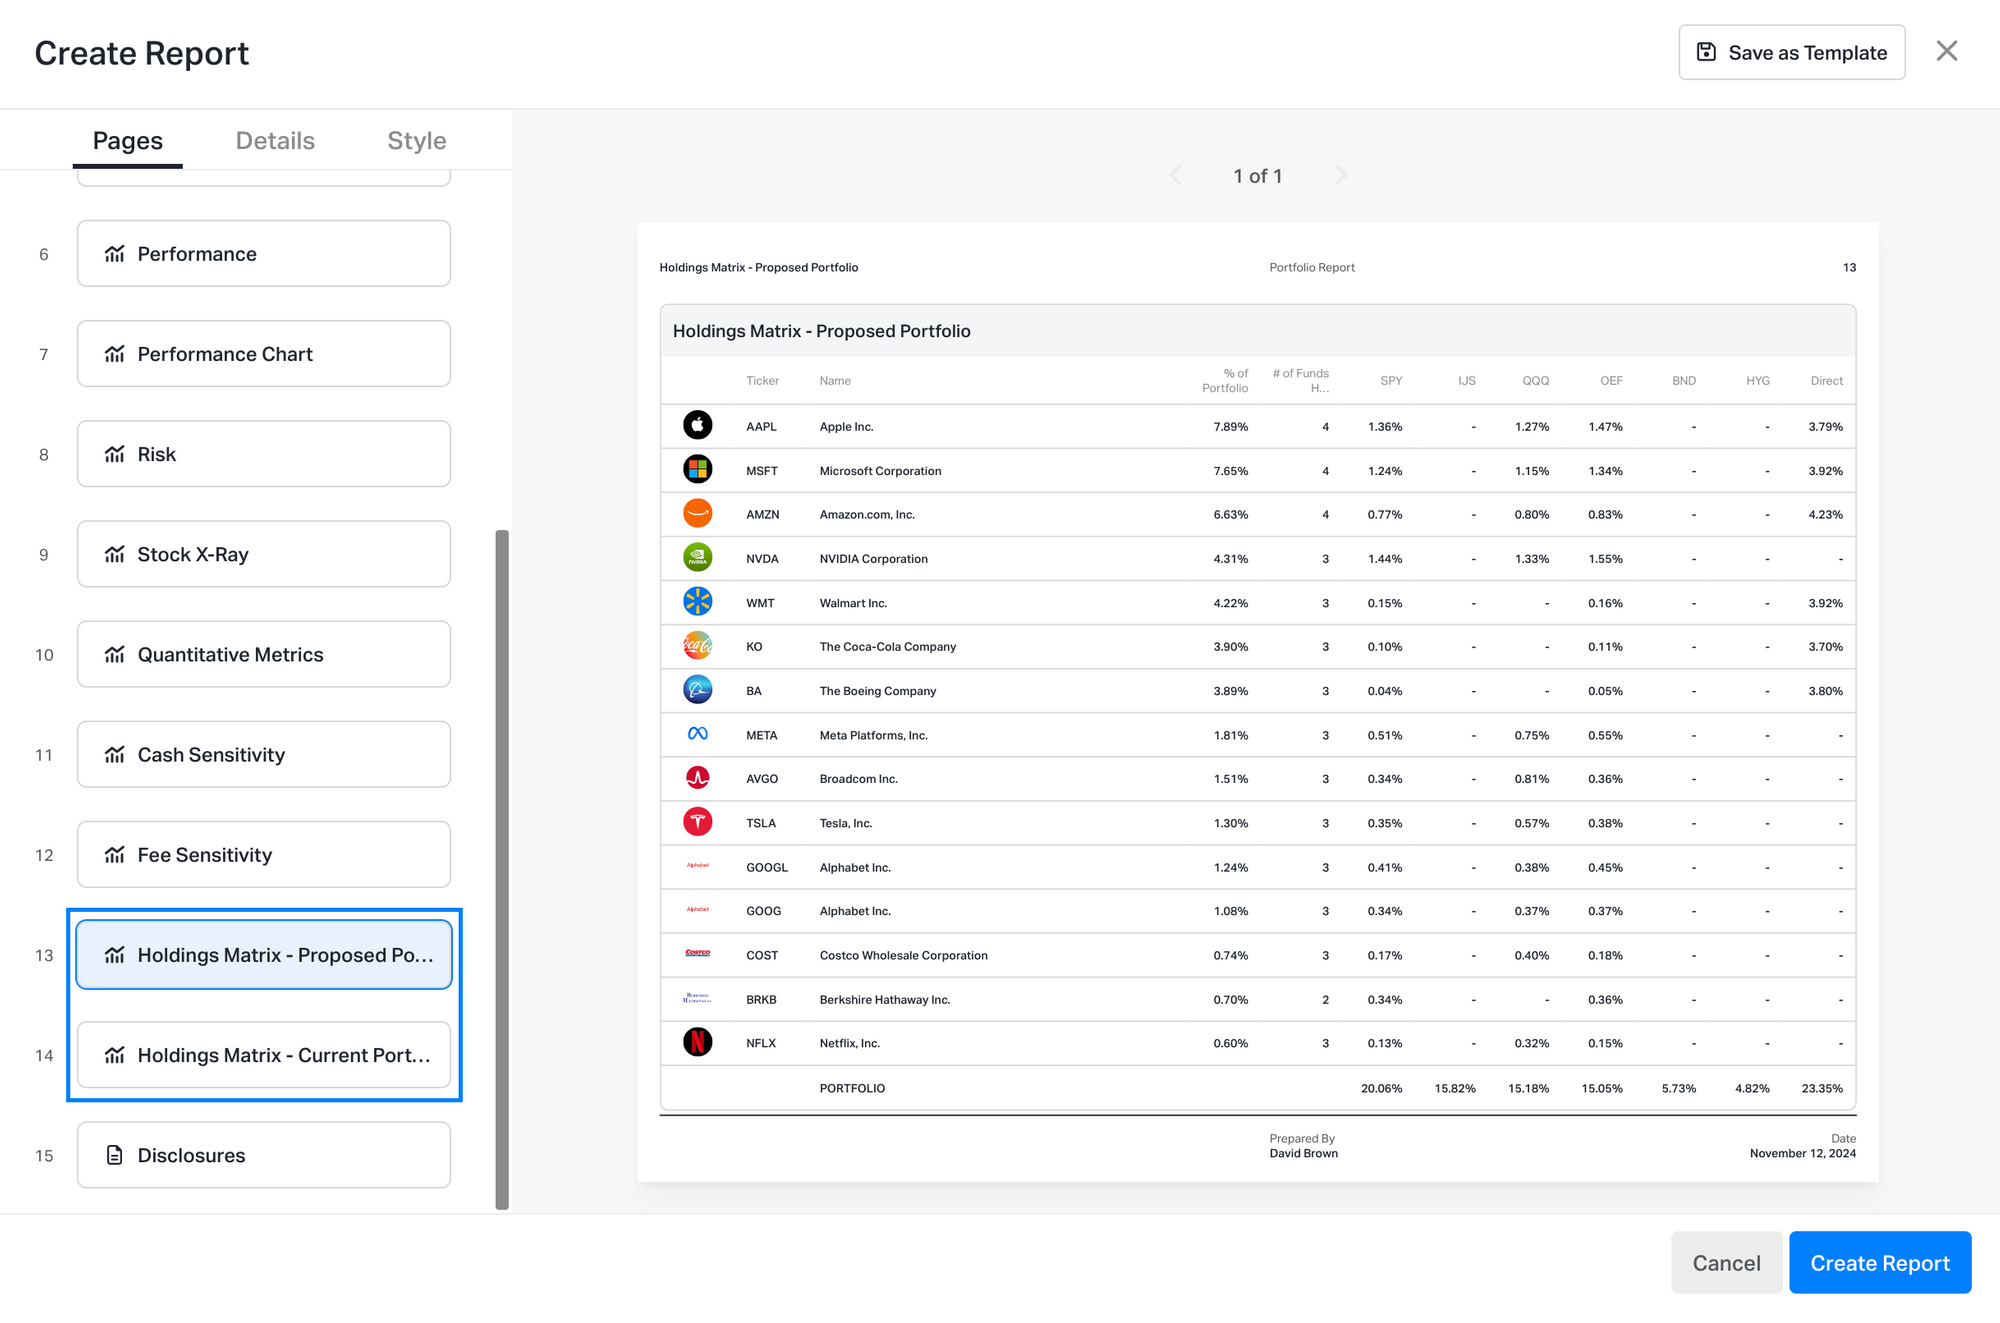Image resolution: width=2000 pixels, height=1323 pixels.
Task: Select the Disclosures page item
Action: point(264,1155)
